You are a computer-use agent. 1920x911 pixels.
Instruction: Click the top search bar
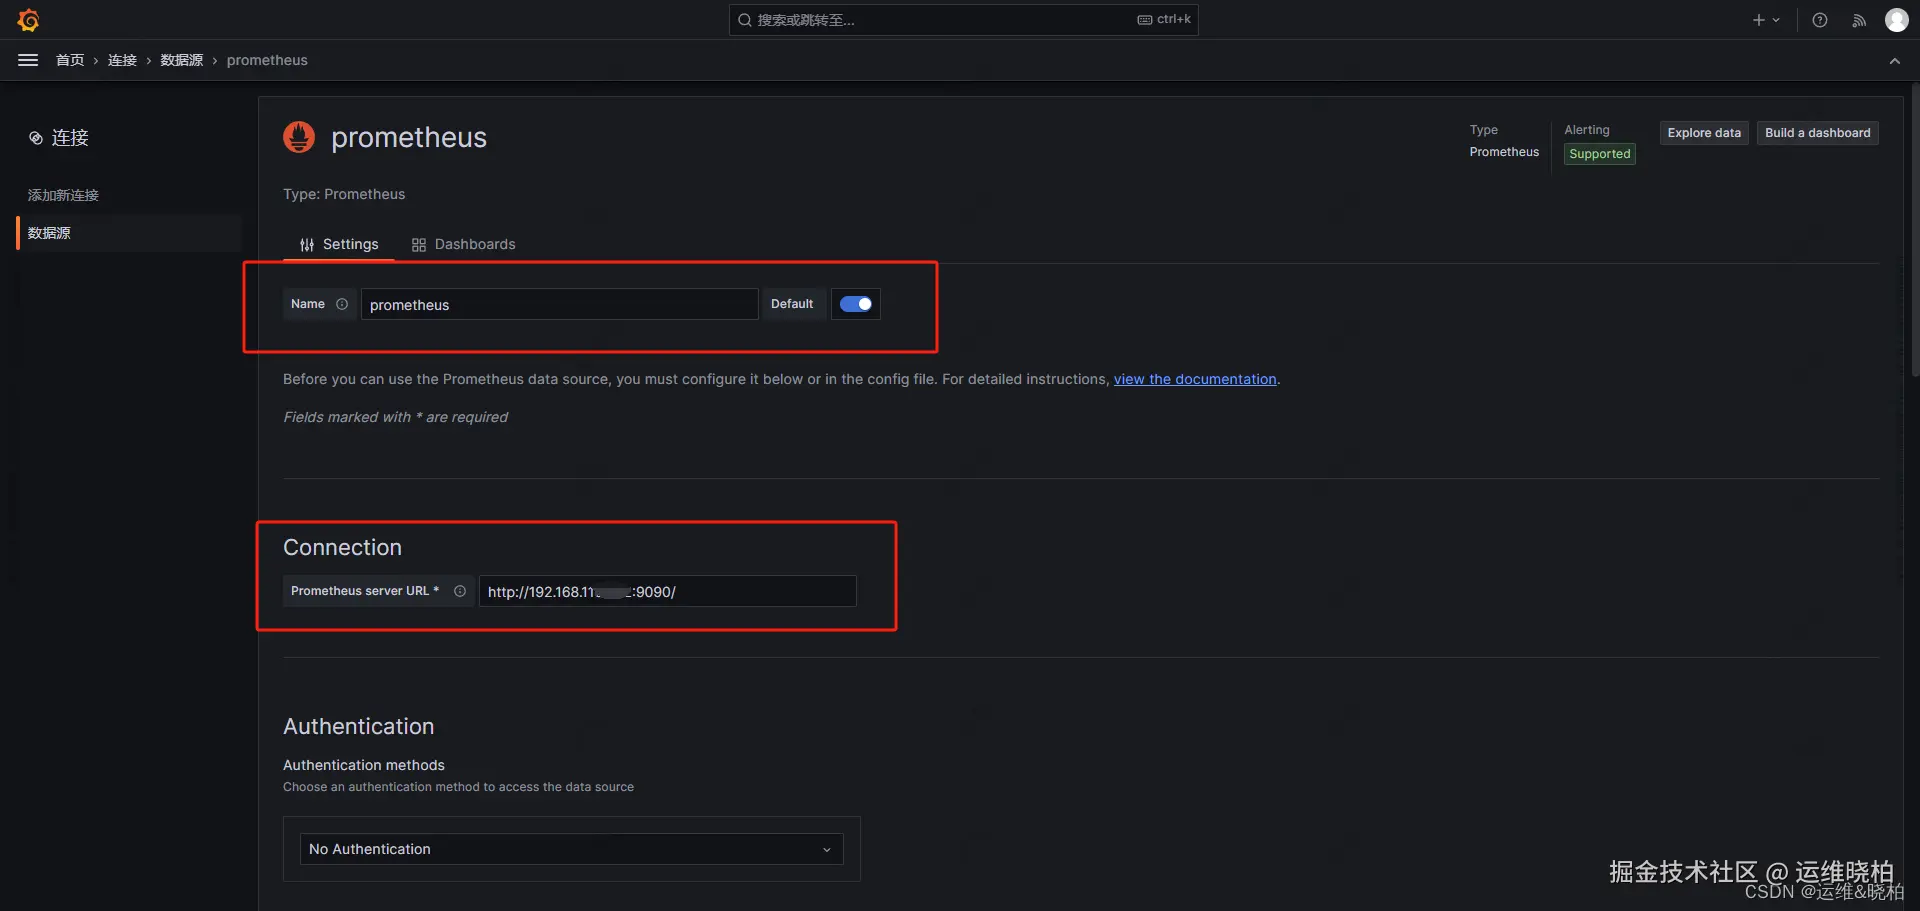(963, 20)
